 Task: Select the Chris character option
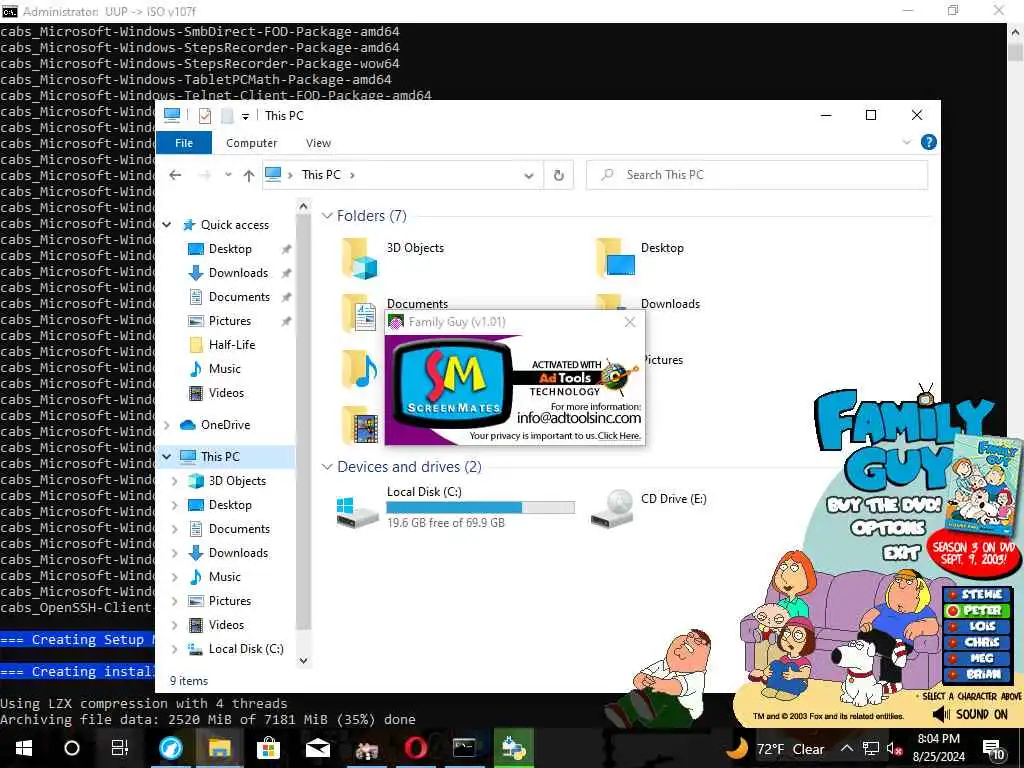(x=978, y=643)
